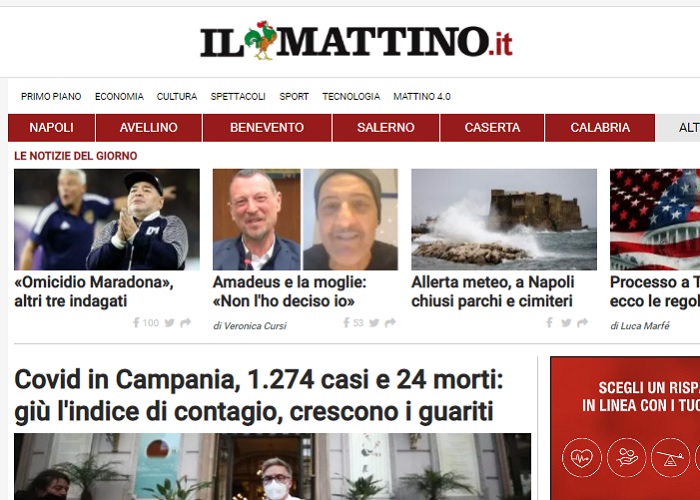Click share arrow under Maradona article
700x500 pixels.
coord(186,322)
